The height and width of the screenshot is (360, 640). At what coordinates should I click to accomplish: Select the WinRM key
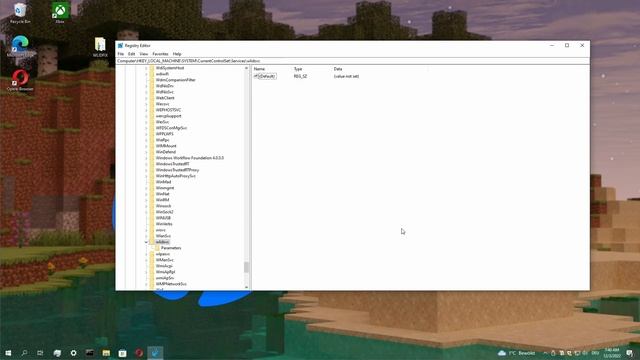162,200
